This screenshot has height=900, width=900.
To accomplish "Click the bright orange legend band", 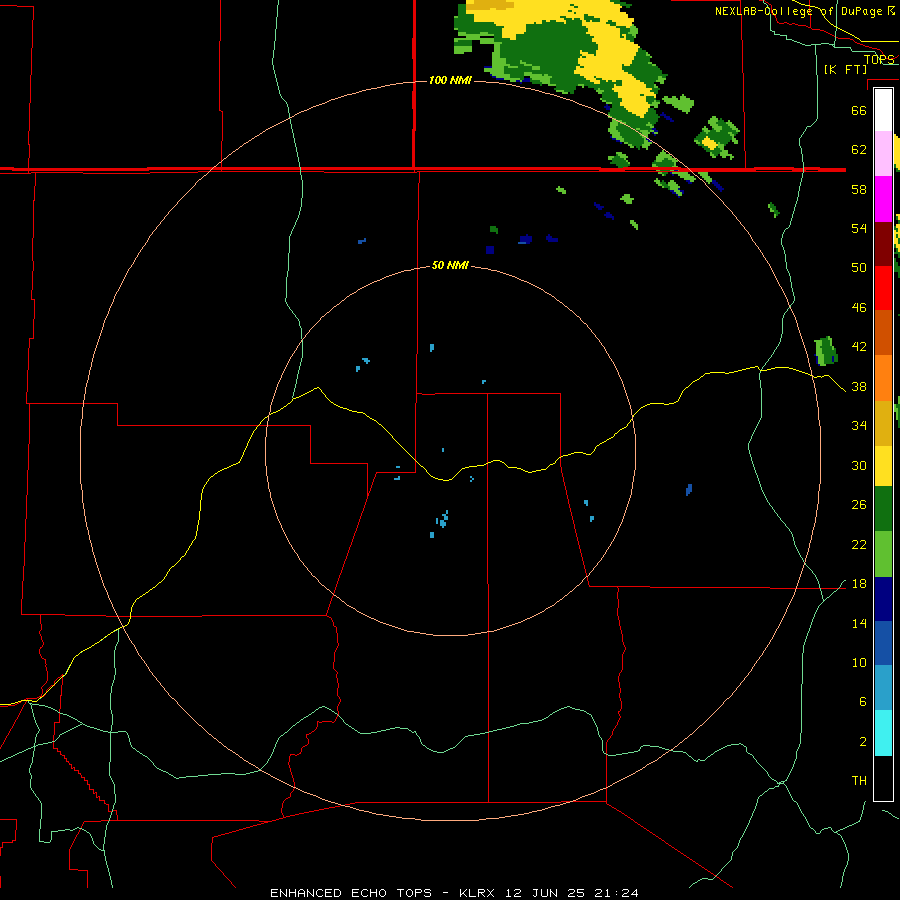I will (883, 378).
